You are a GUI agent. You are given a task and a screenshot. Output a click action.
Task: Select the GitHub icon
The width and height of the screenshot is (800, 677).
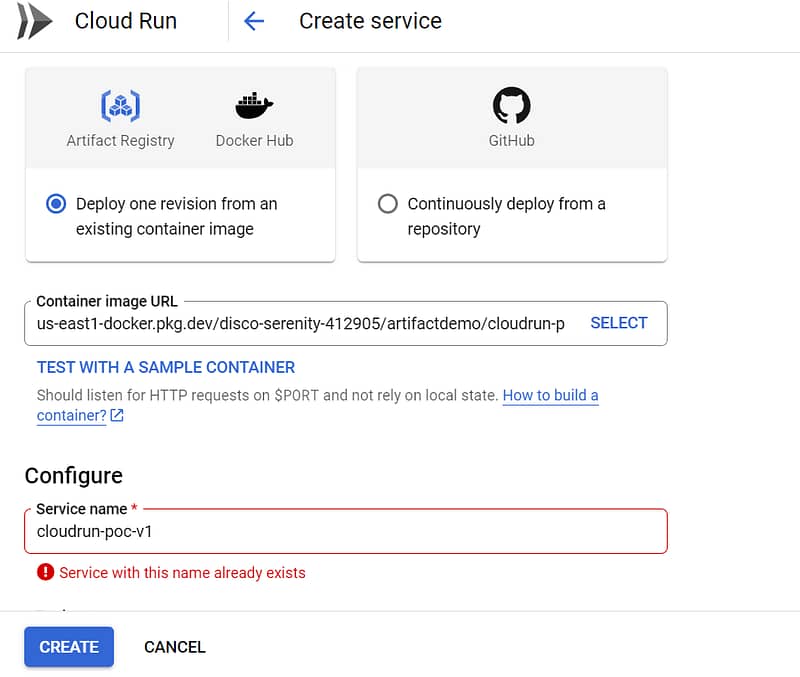tap(511, 104)
